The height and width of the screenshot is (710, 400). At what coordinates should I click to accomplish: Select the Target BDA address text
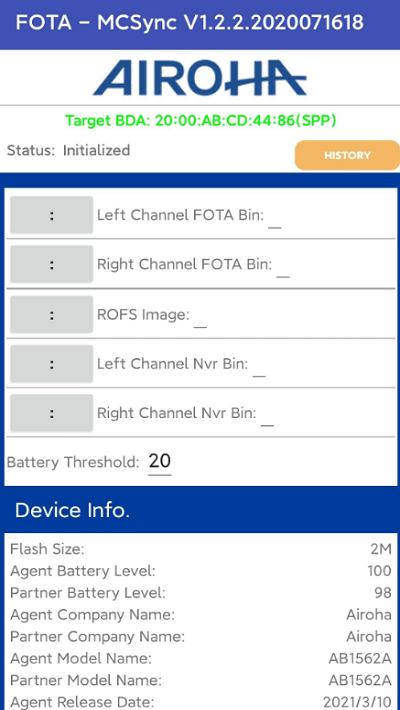(201, 121)
